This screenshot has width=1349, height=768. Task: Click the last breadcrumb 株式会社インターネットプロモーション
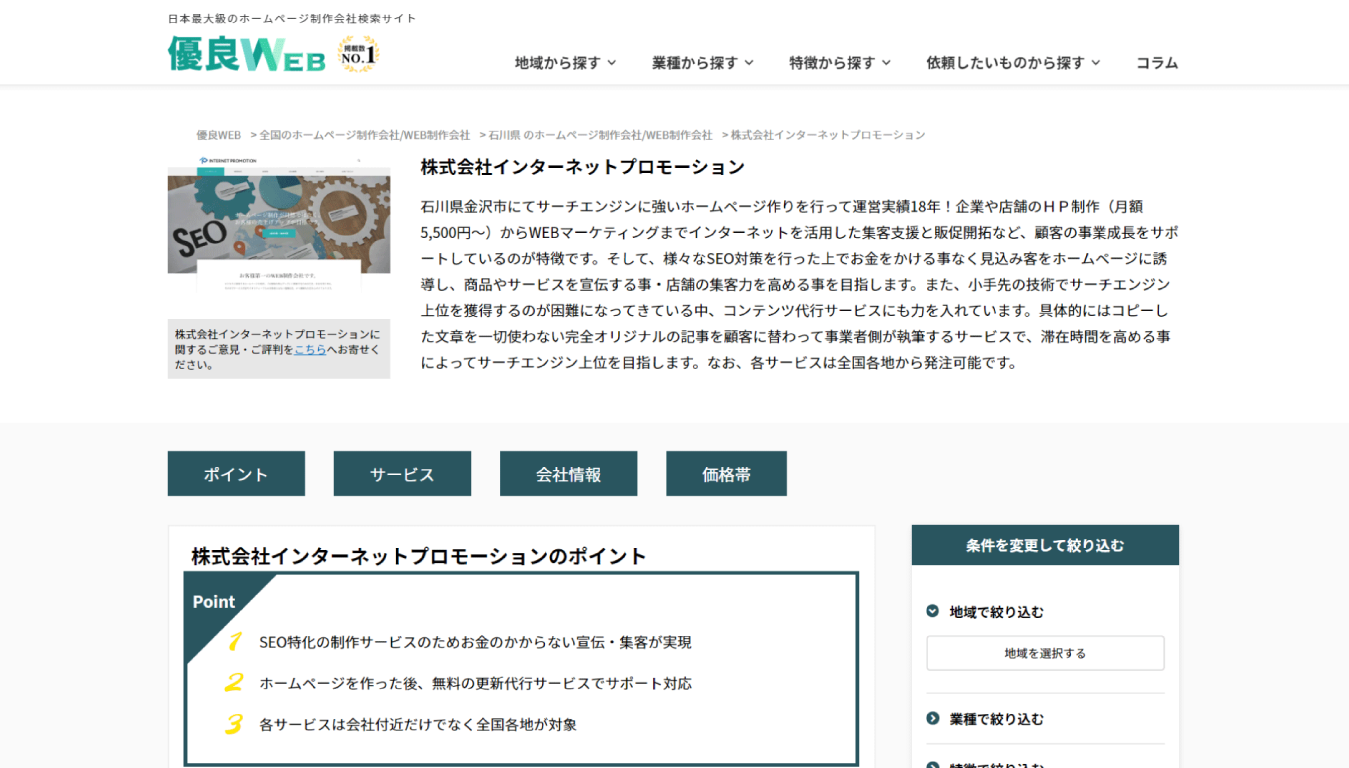pos(828,135)
